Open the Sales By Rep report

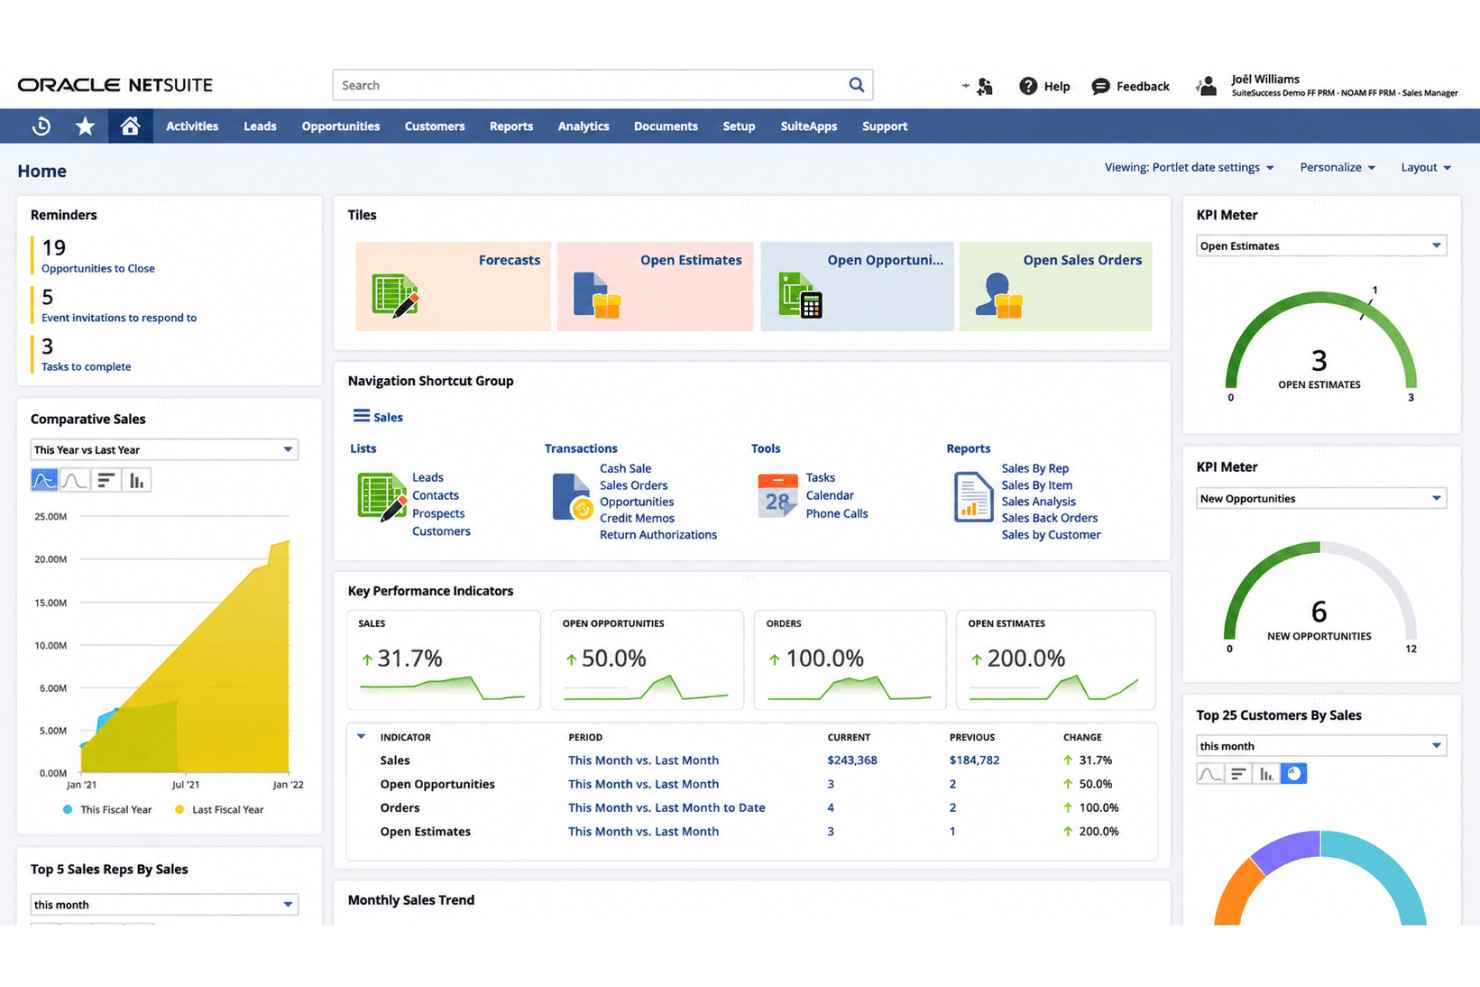click(1035, 468)
